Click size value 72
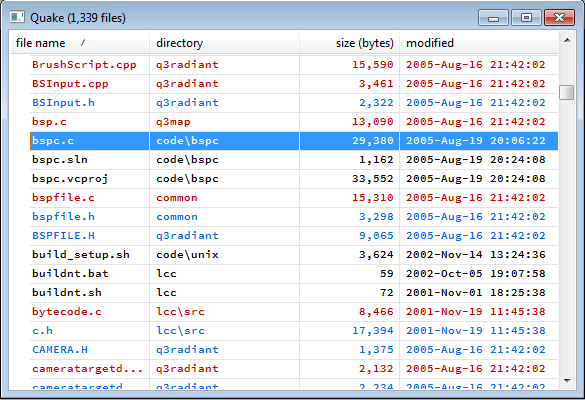 [387, 293]
